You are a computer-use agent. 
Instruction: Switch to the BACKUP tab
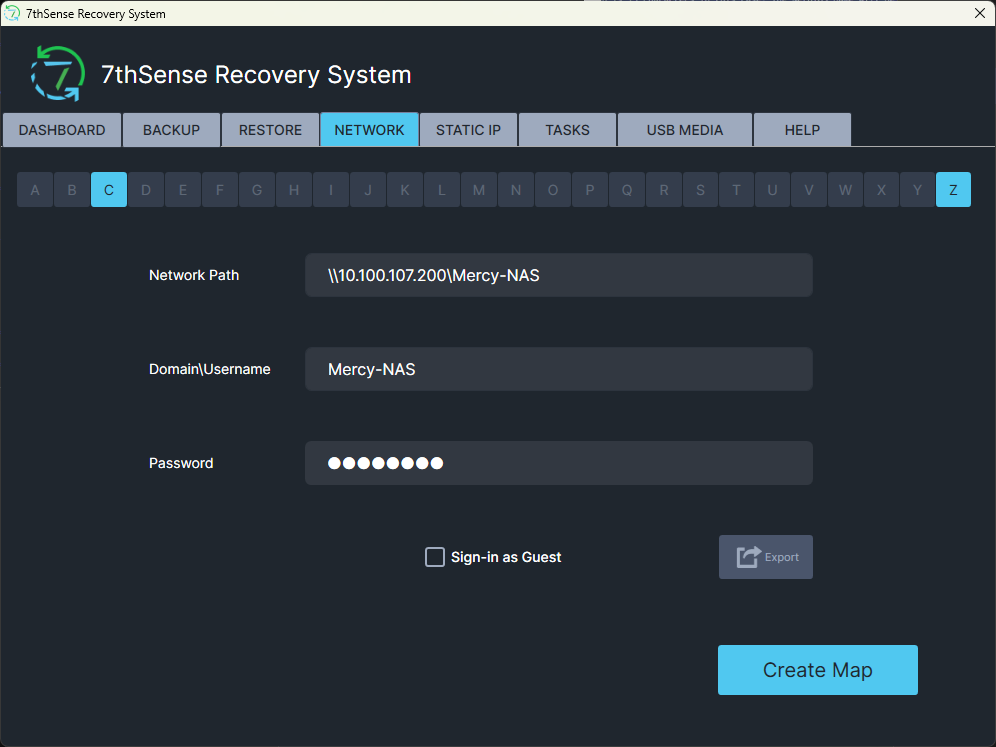pos(172,130)
